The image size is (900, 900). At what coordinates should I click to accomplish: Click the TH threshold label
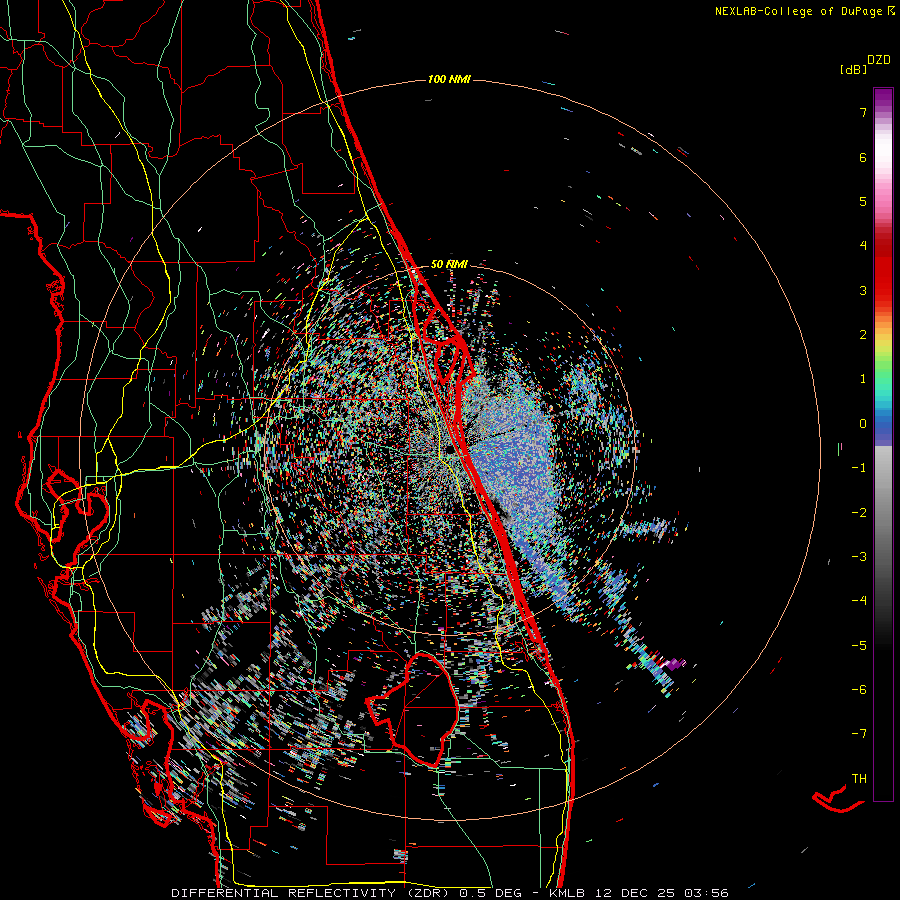[859, 779]
